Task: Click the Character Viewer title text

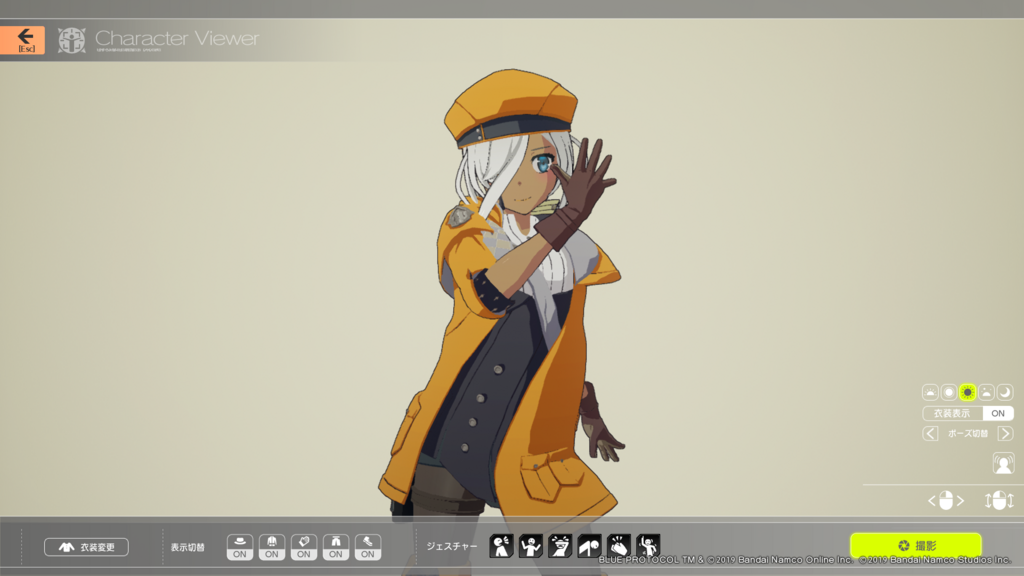Action: coord(177,38)
